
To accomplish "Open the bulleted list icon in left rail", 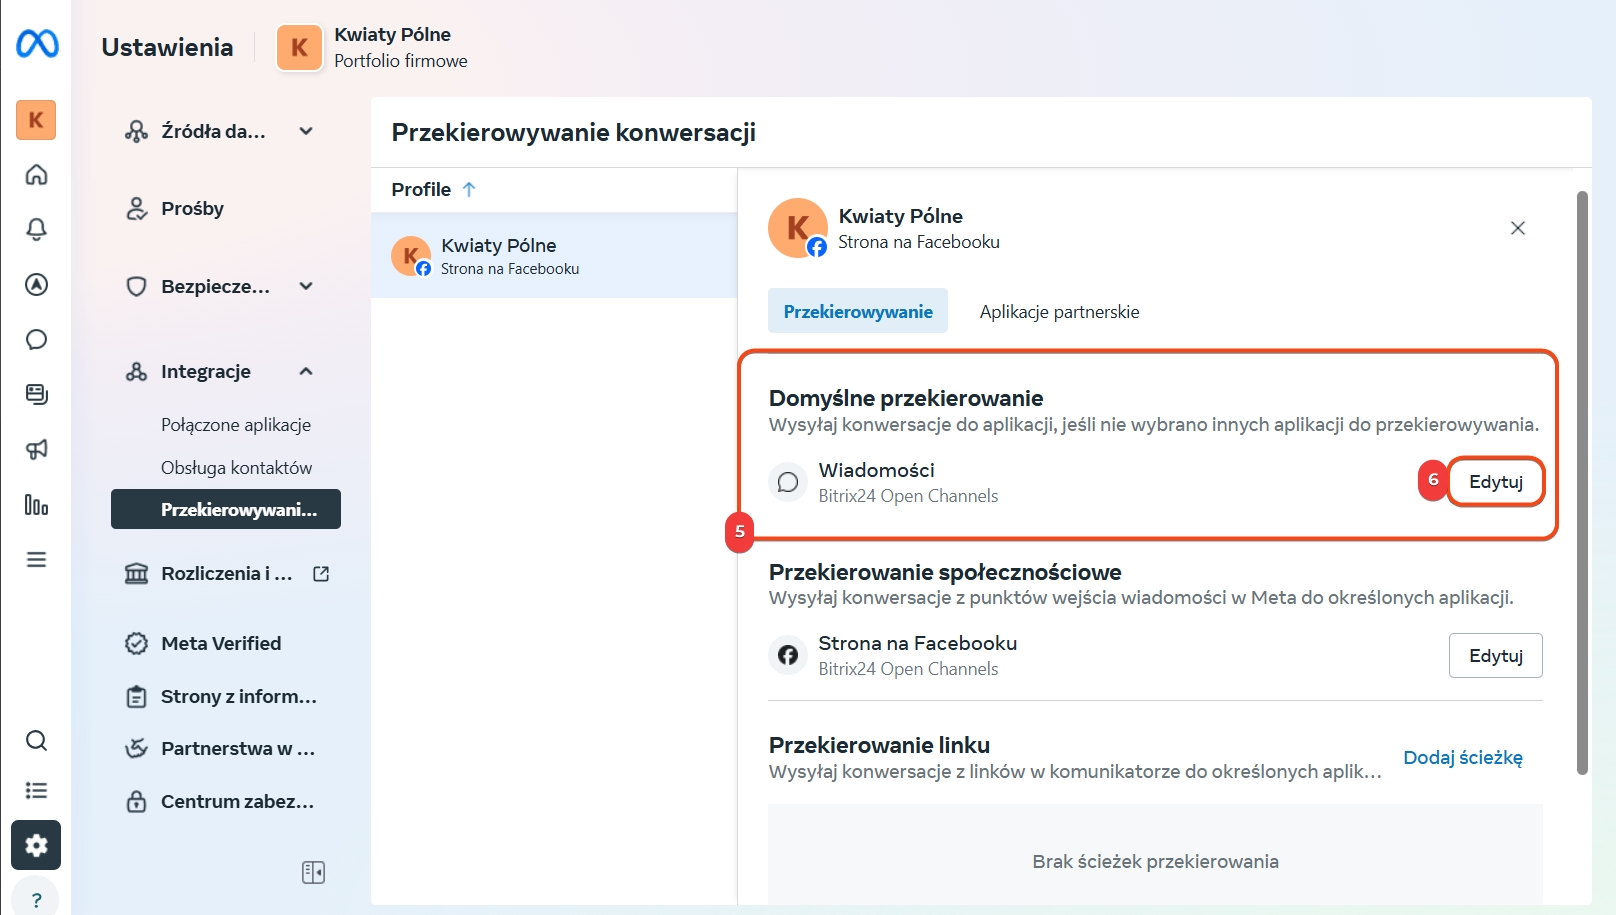I will (36, 791).
